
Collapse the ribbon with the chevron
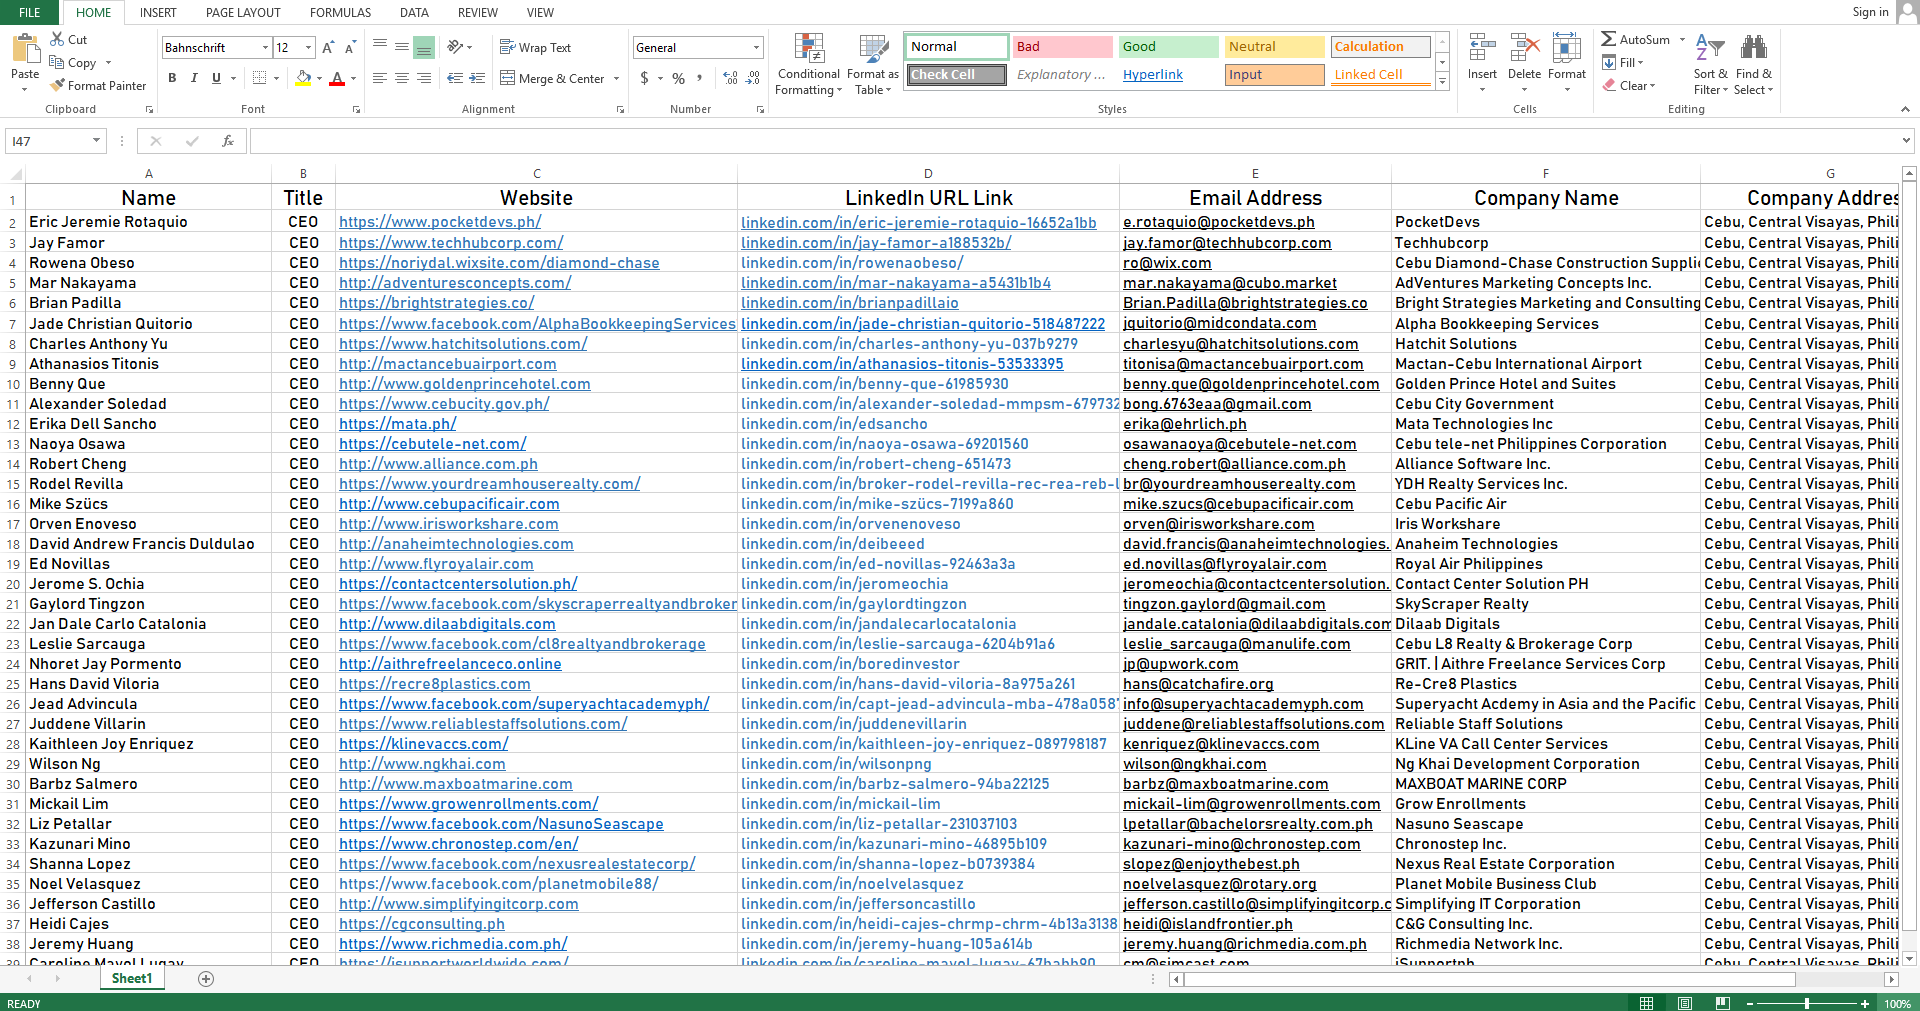[1905, 109]
